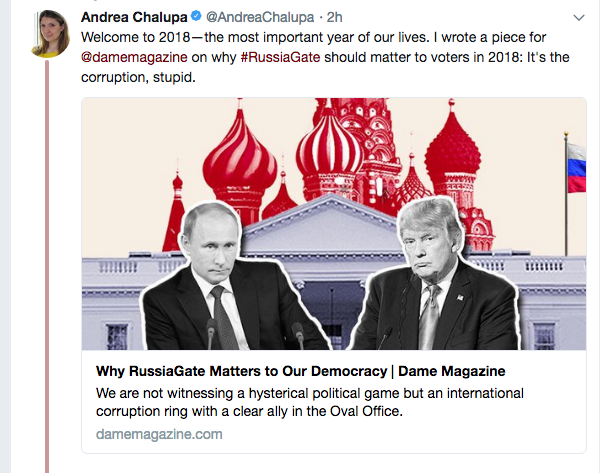The height and width of the screenshot is (473, 600).
Task: Click the Andrea Chalupa display name
Action: coord(134,18)
